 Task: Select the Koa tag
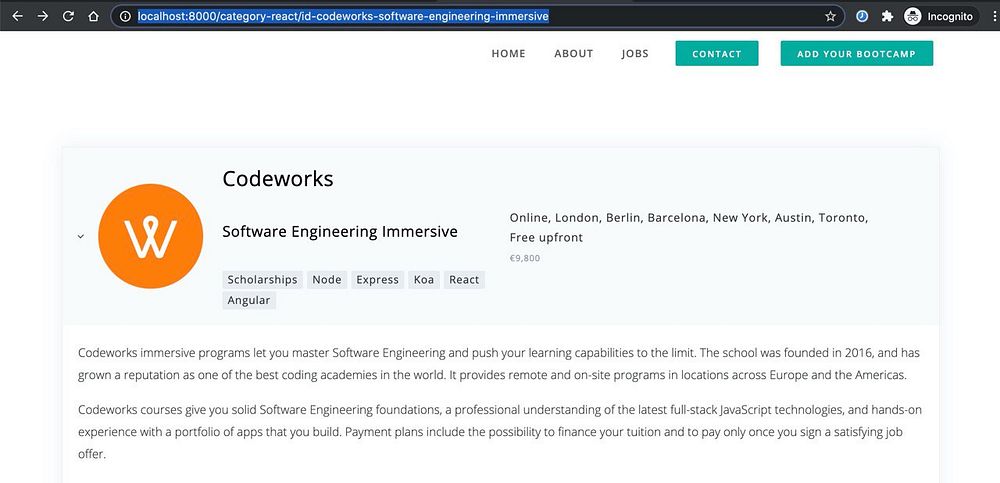tap(423, 279)
